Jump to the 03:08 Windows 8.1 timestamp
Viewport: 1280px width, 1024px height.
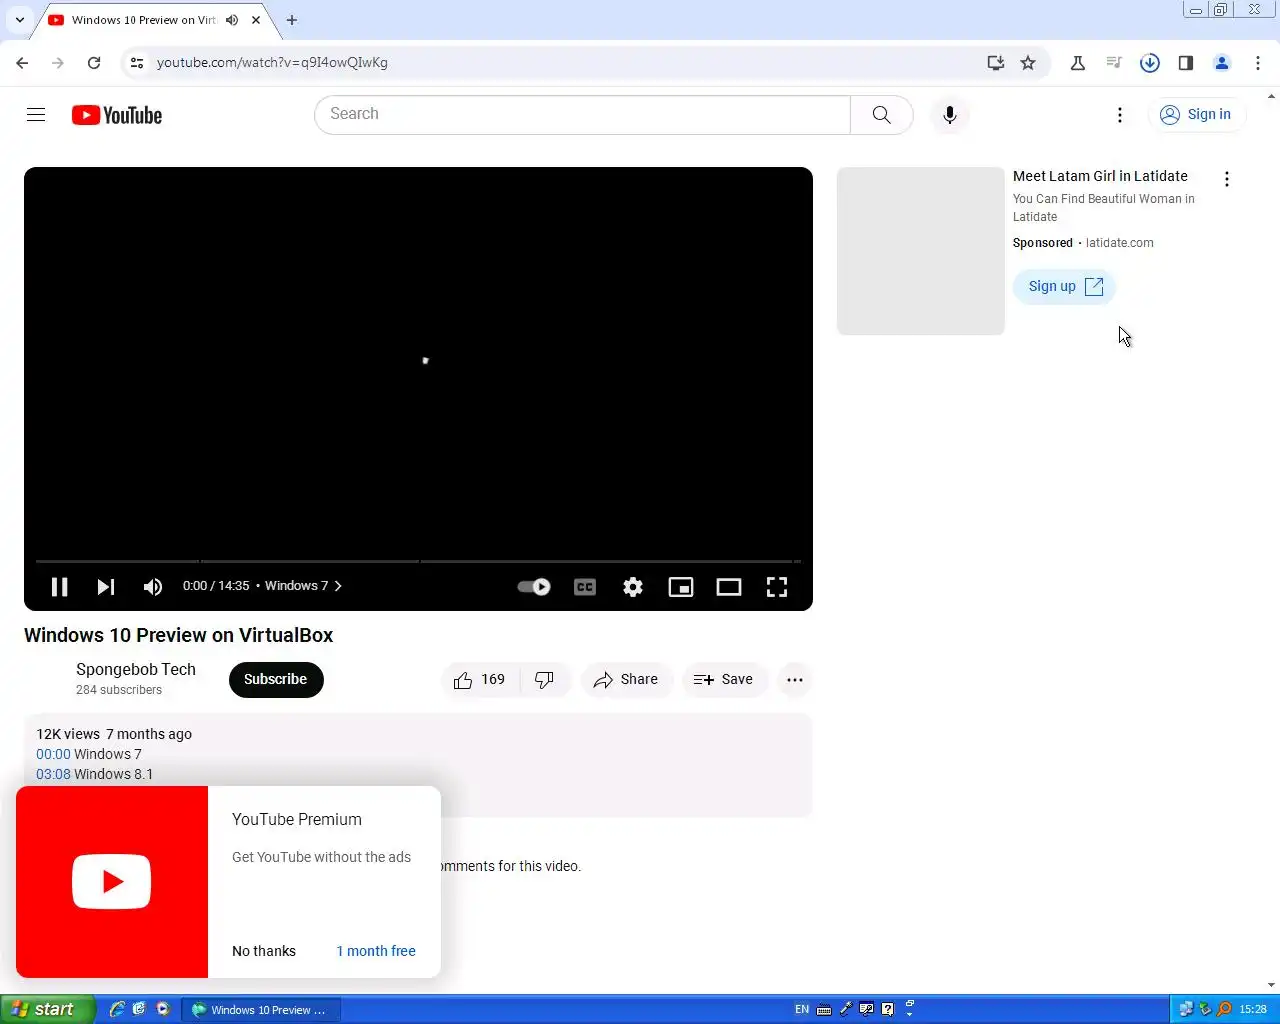[53, 774]
